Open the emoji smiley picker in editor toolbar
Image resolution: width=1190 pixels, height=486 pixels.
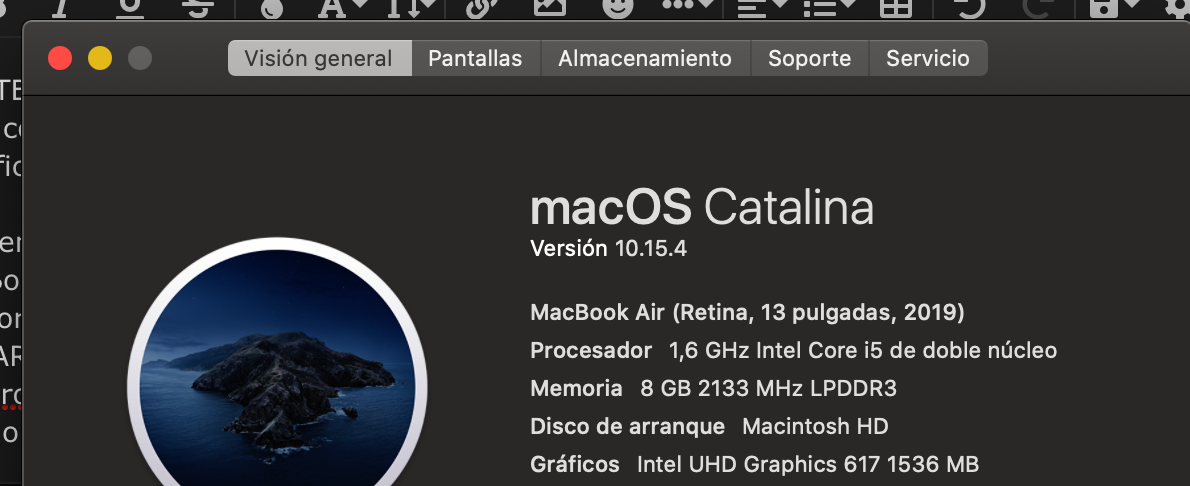click(x=618, y=8)
